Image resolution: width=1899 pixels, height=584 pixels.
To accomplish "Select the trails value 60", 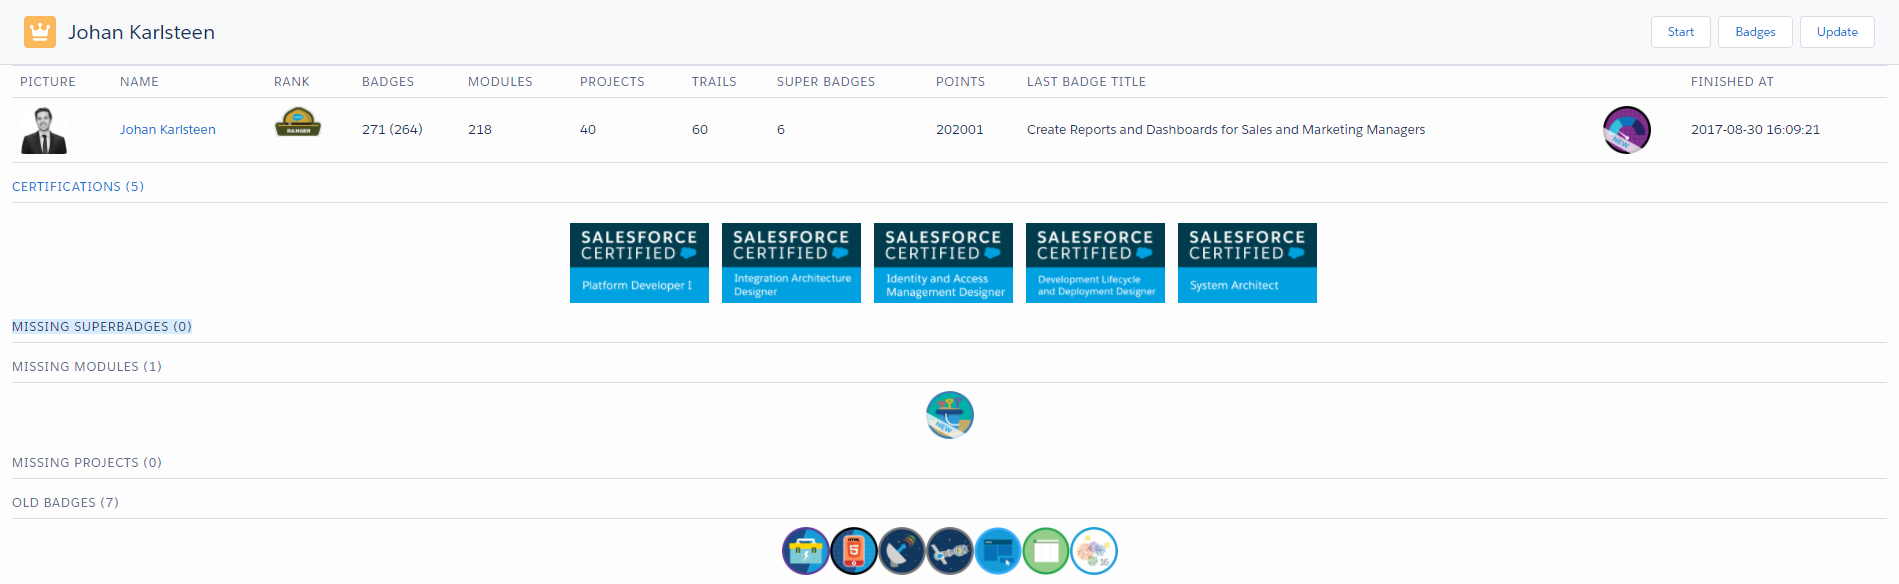I will coord(700,130).
